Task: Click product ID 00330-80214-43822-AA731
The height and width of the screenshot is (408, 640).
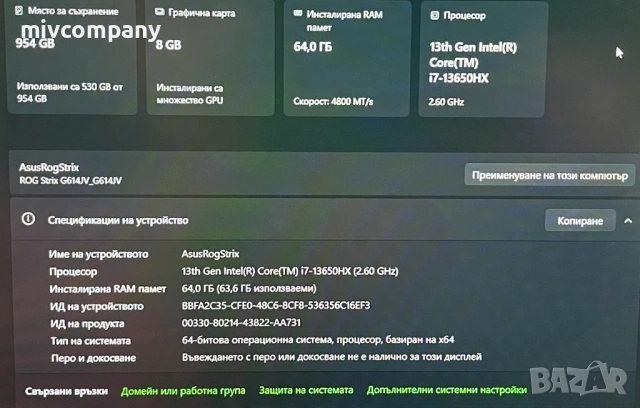Action: click(x=241, y=323)
